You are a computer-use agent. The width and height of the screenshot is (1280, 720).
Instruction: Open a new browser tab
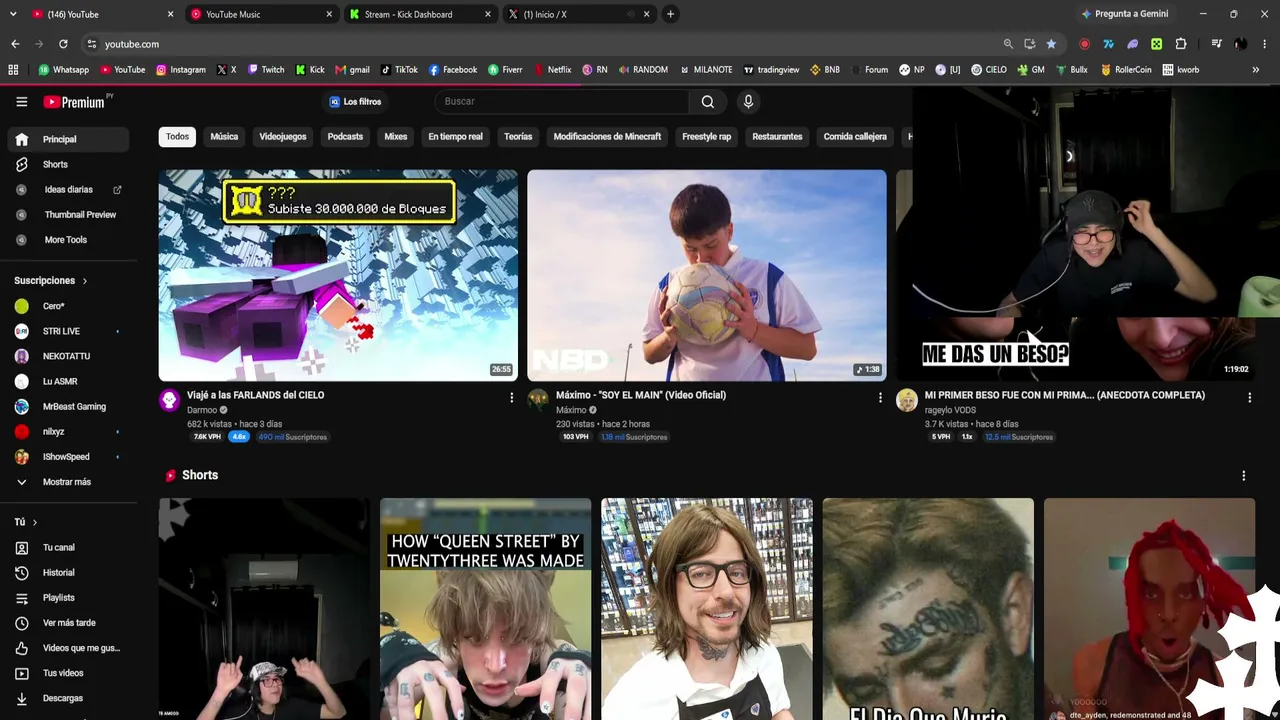tap(670, 14)
